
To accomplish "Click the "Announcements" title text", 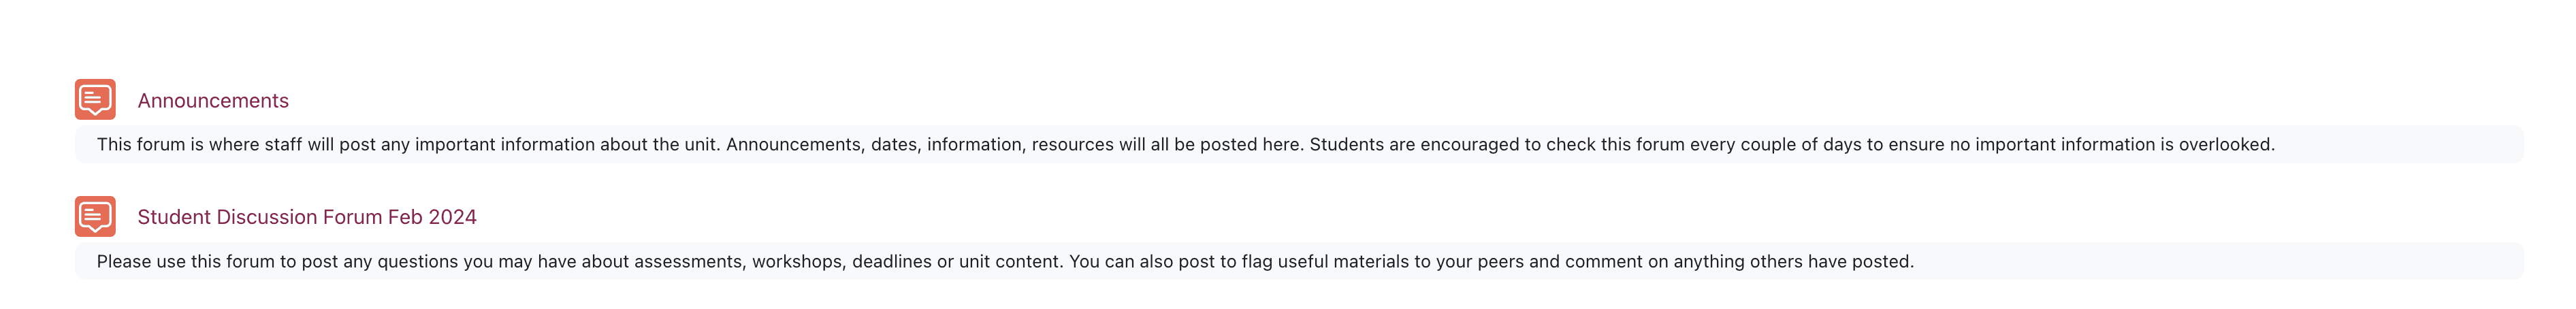I will click(213, 101).
